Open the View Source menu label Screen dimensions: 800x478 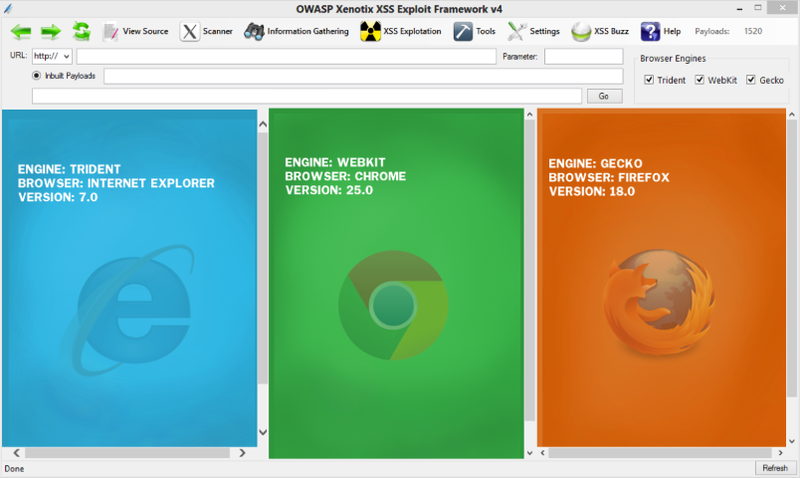click(145, 31)
